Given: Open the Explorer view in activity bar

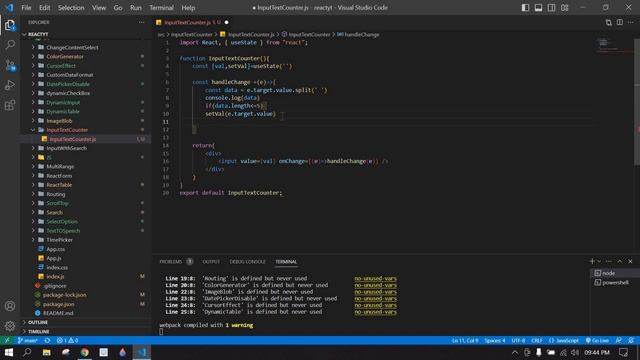Looking at the screenshot, I should pos(10,25).
